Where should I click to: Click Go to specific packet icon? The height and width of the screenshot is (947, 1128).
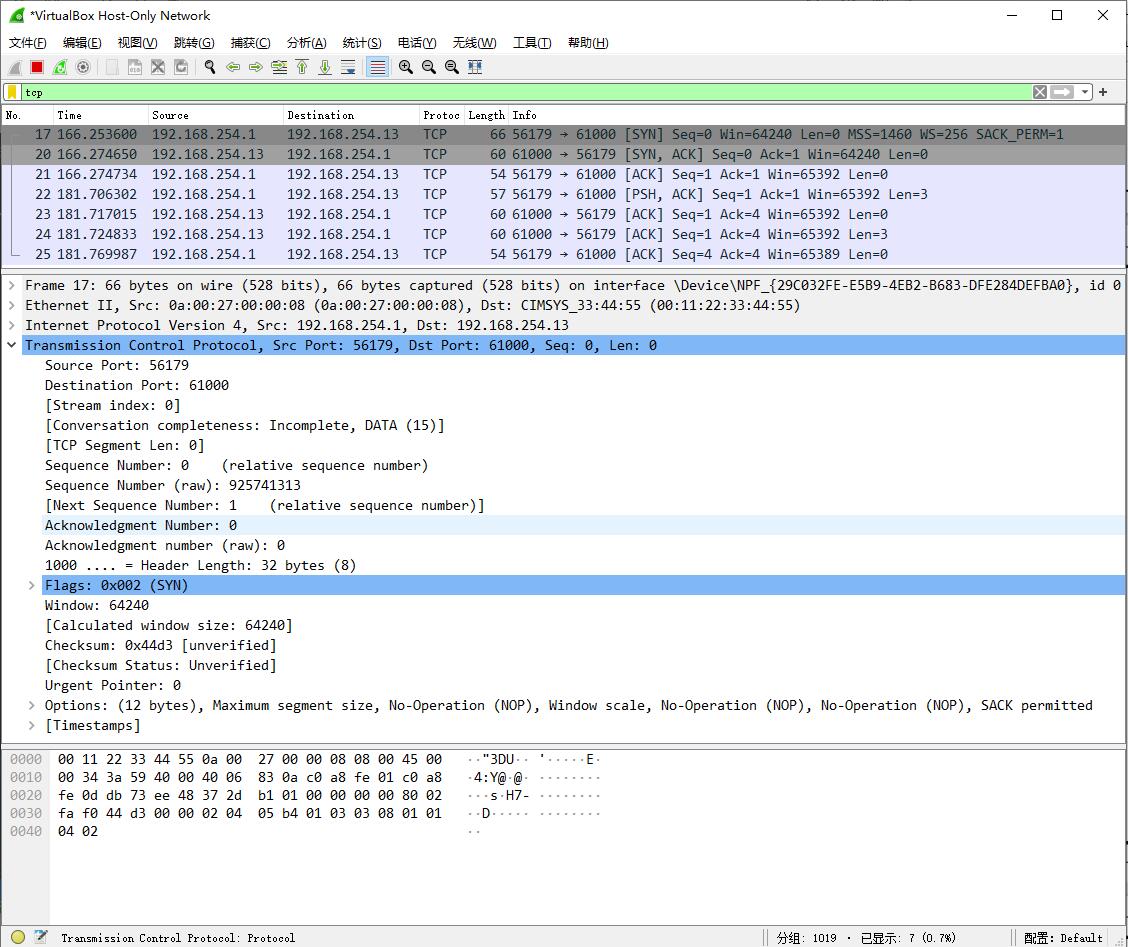tap(279, 68)
